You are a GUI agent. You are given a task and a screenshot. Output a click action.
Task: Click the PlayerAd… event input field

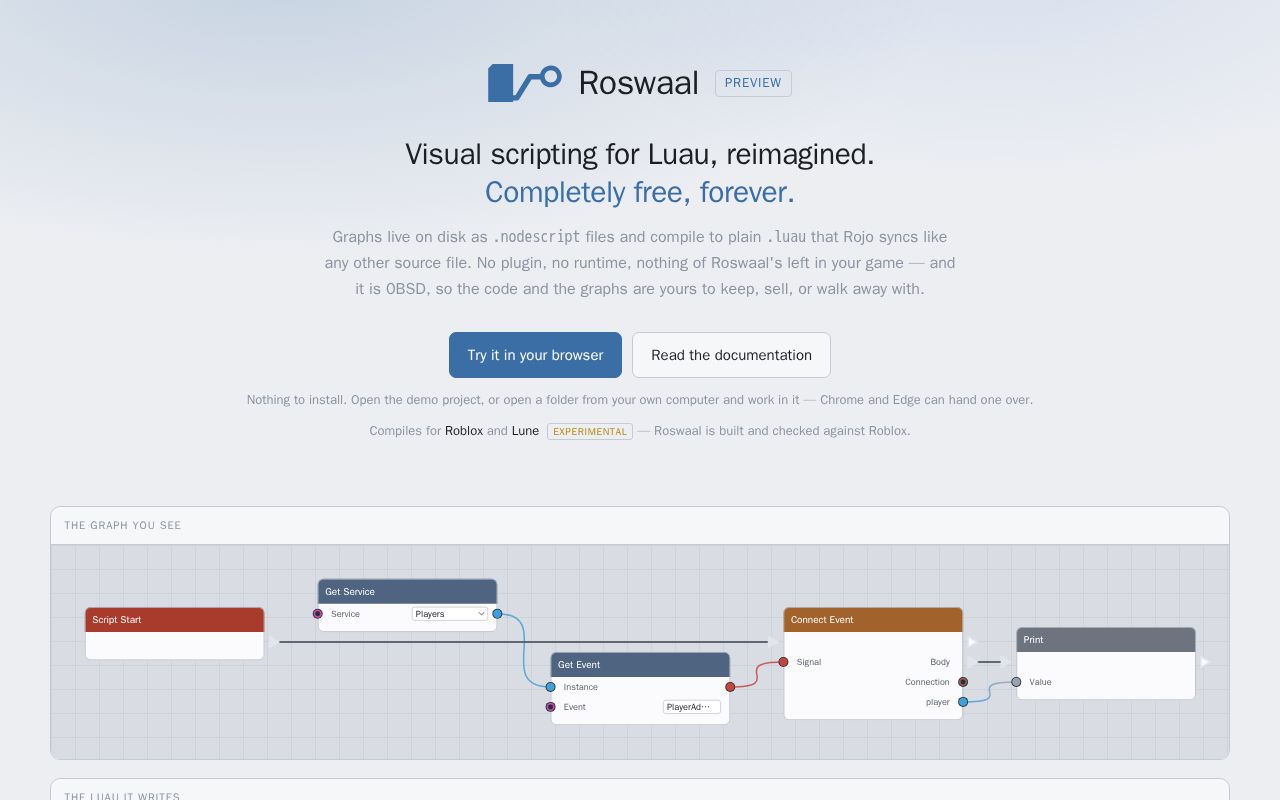click(692, 707)
